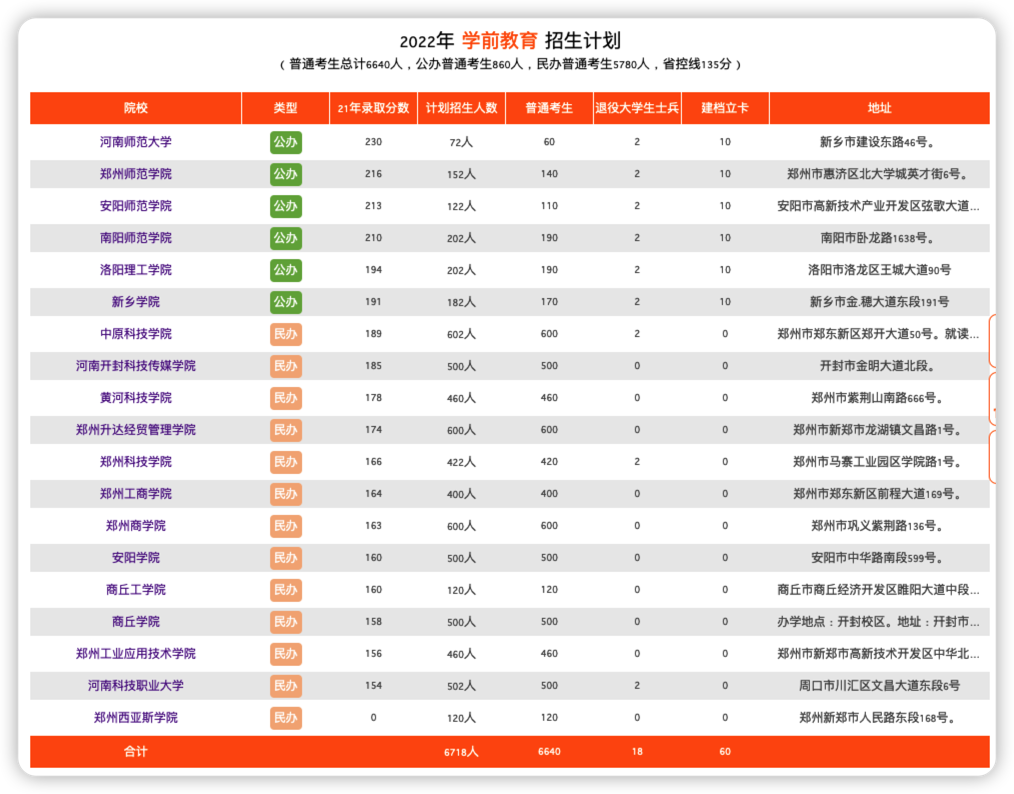Click 602人 in 中原科技学院 row

point(461,334)
